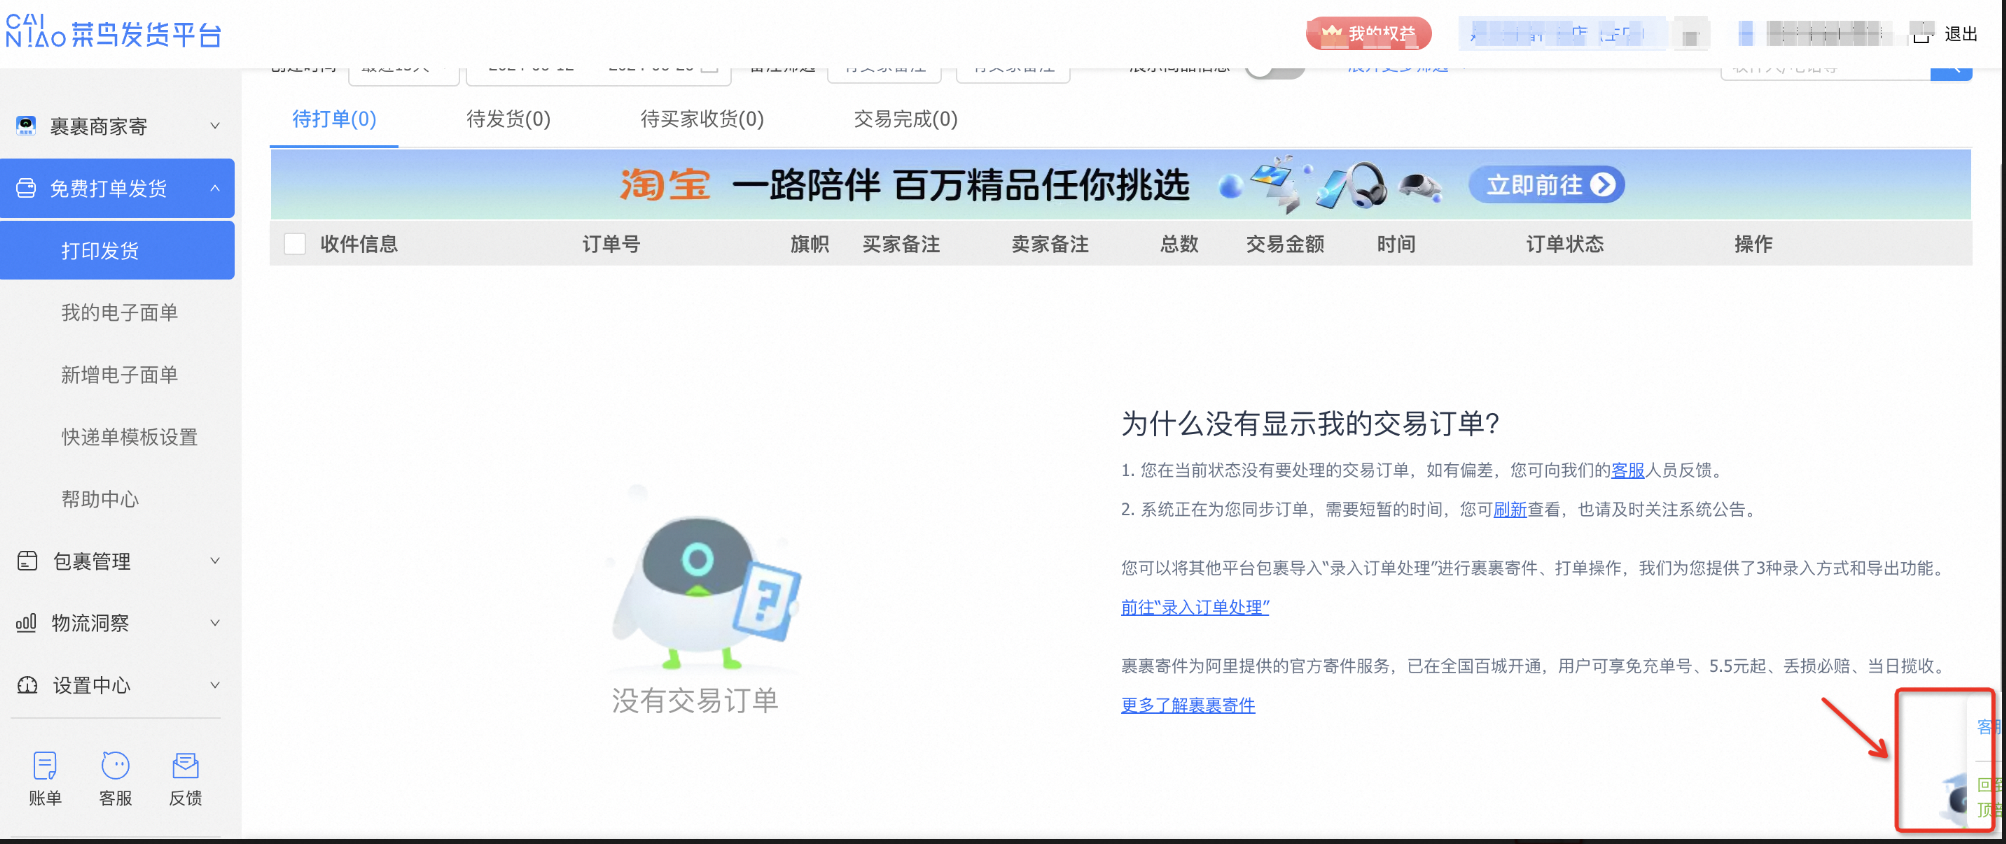Open 客服 customer service icon in sidebar
2006x844 pixels.
click(115, 766)
